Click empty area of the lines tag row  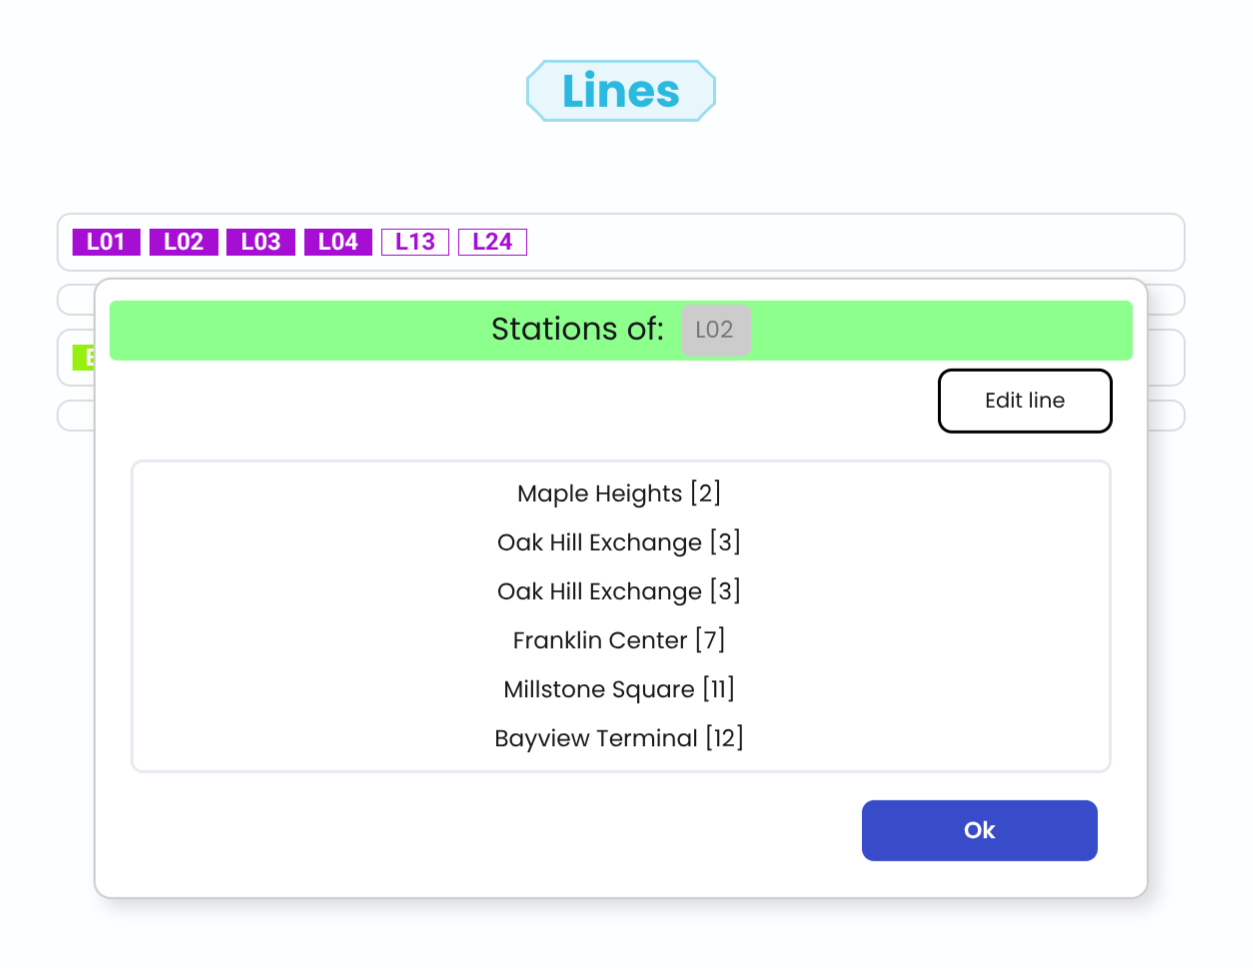coord(850,242)
